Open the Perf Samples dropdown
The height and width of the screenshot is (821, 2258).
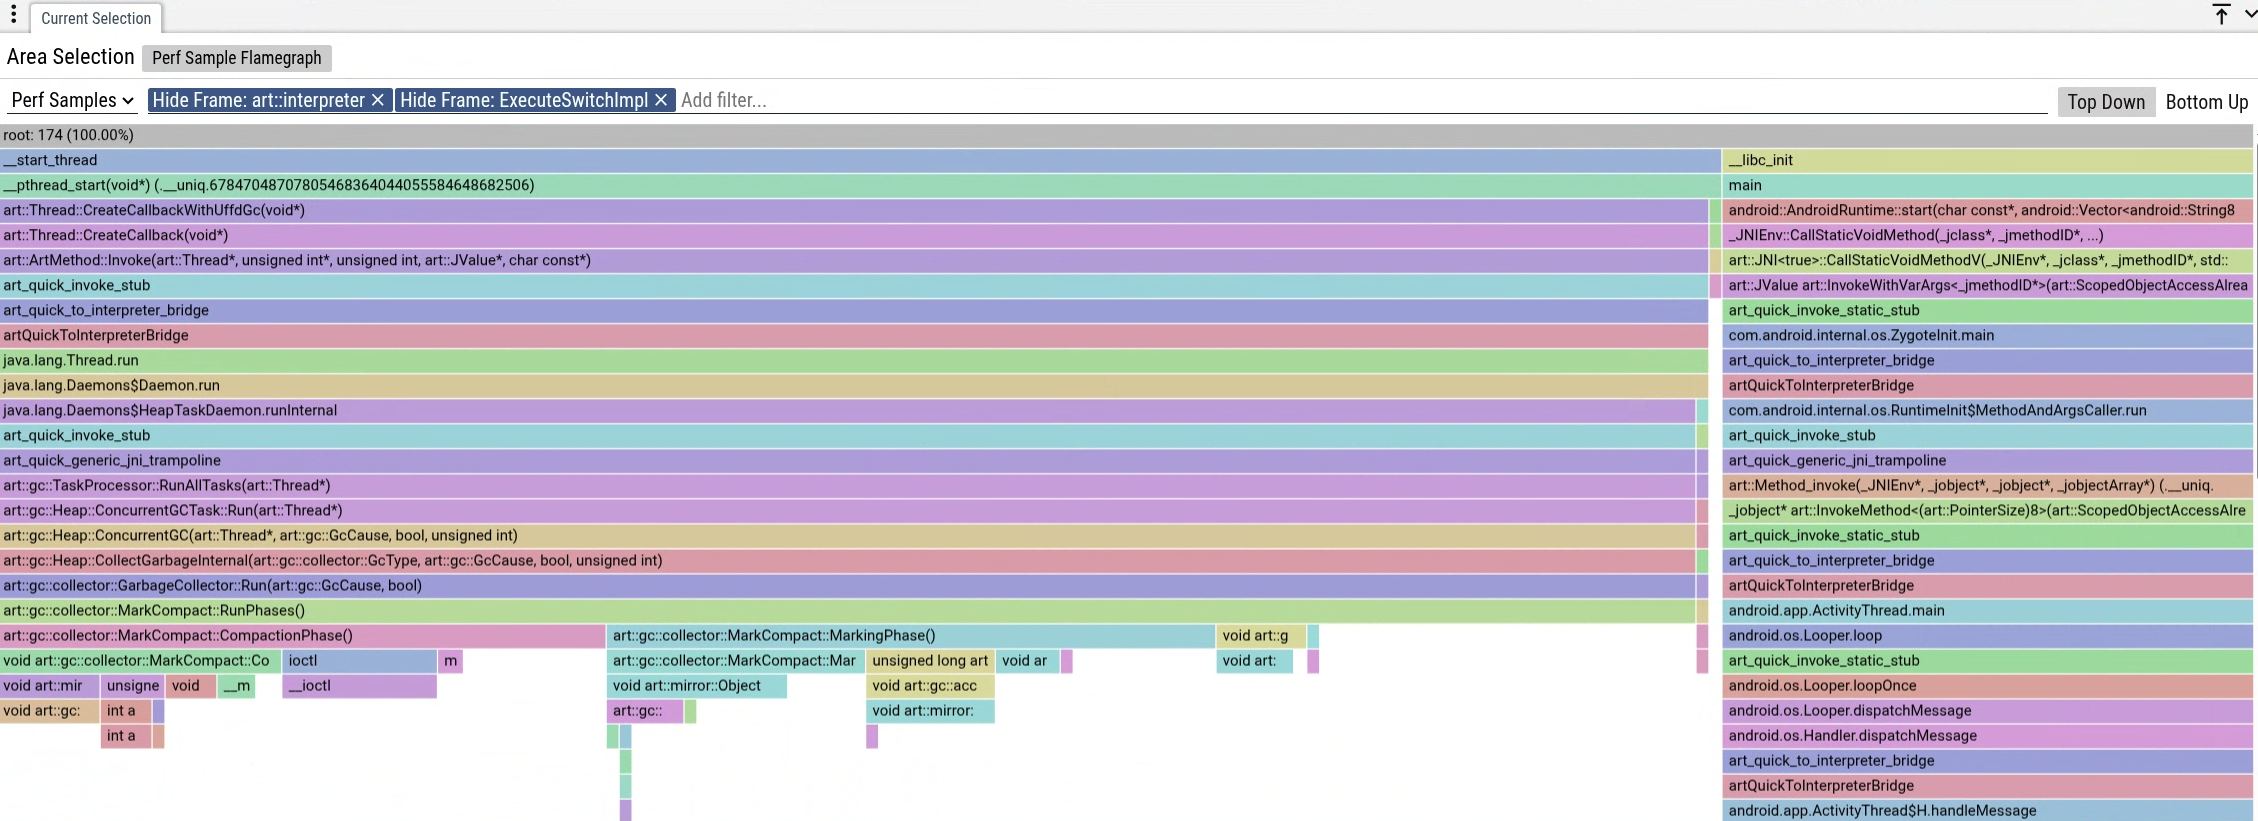pos(72,100)
